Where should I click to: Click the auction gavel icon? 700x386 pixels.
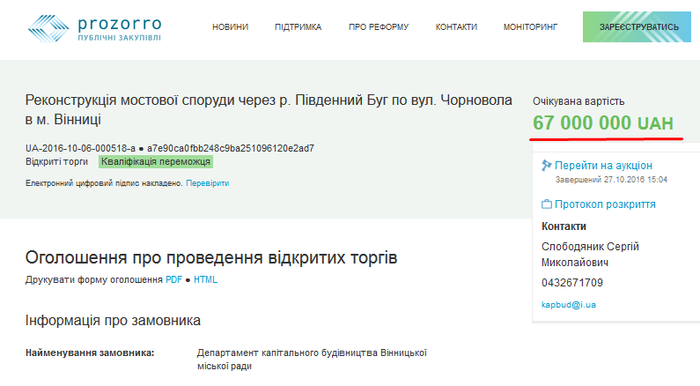tap(546, 166)
